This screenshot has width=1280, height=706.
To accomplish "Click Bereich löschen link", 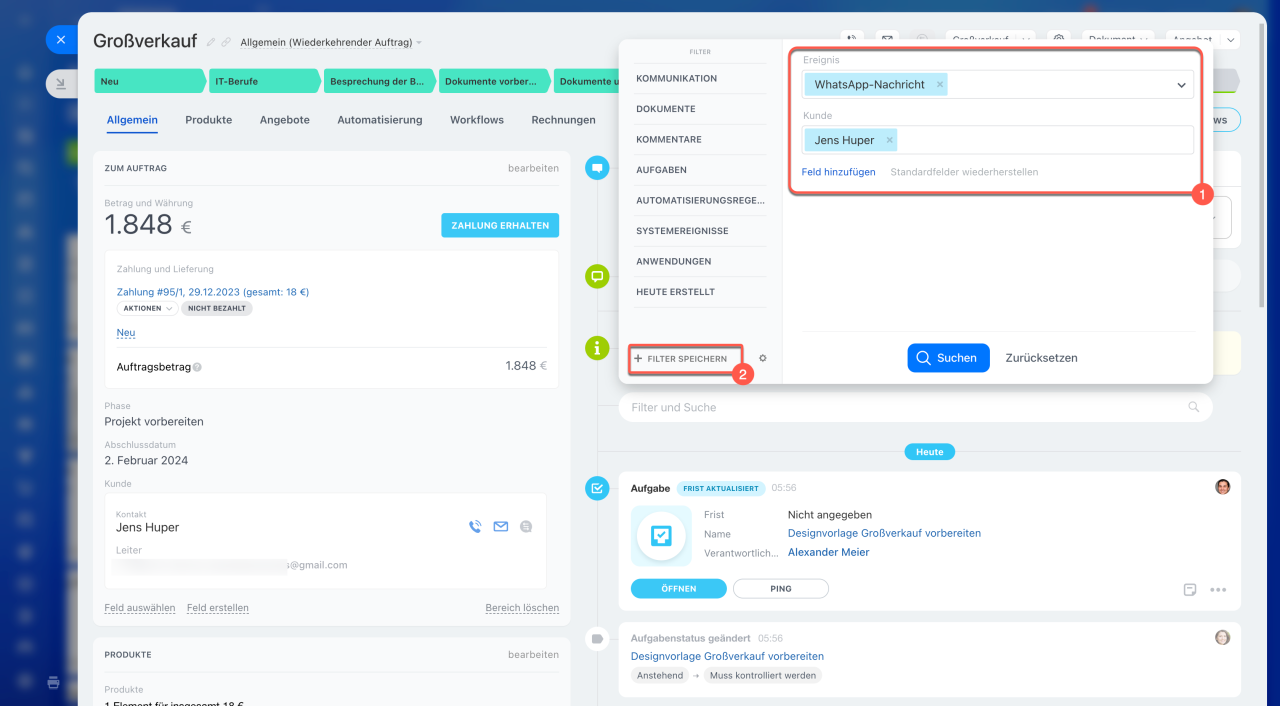I will 522,608.
